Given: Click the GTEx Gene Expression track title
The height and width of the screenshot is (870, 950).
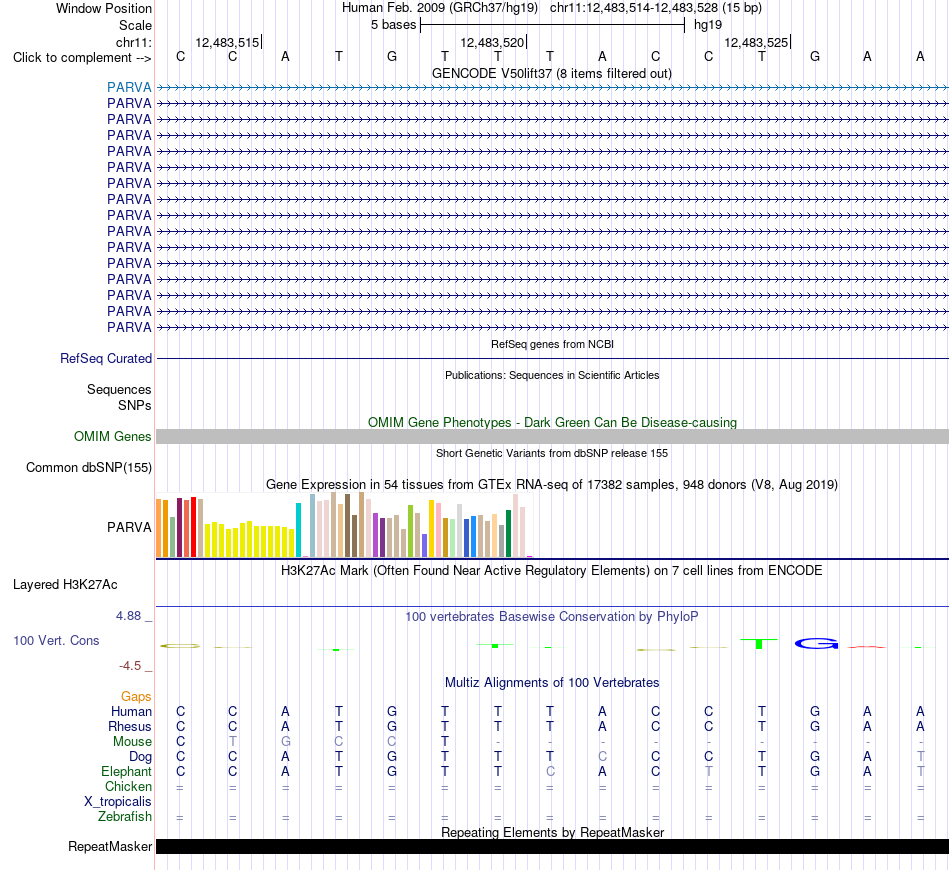Looking at the screenshot, I should point(552,485).
